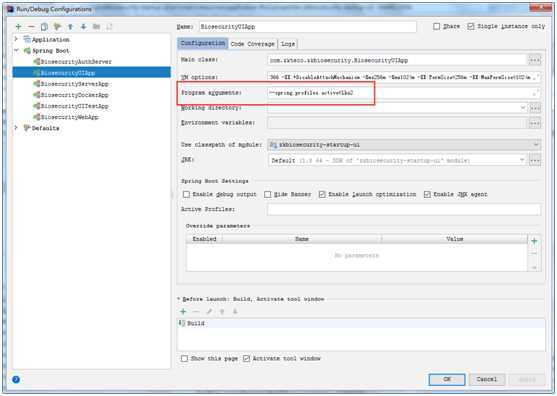This screenshot has width=557, height=396.
Task: Toggle the Single instance only checkbox
Action: click(x=471, y=26)
